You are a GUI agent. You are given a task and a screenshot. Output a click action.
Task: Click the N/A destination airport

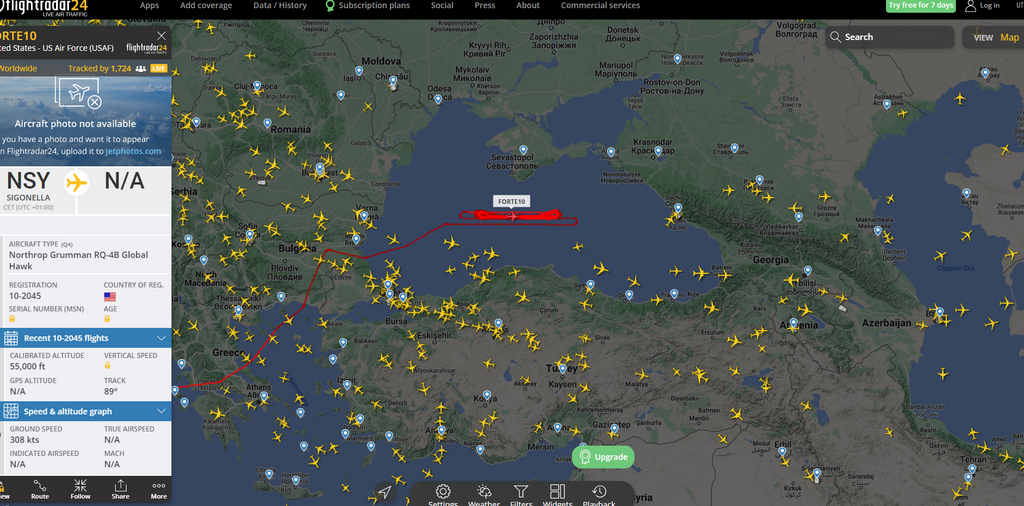[x=124, y=181]
